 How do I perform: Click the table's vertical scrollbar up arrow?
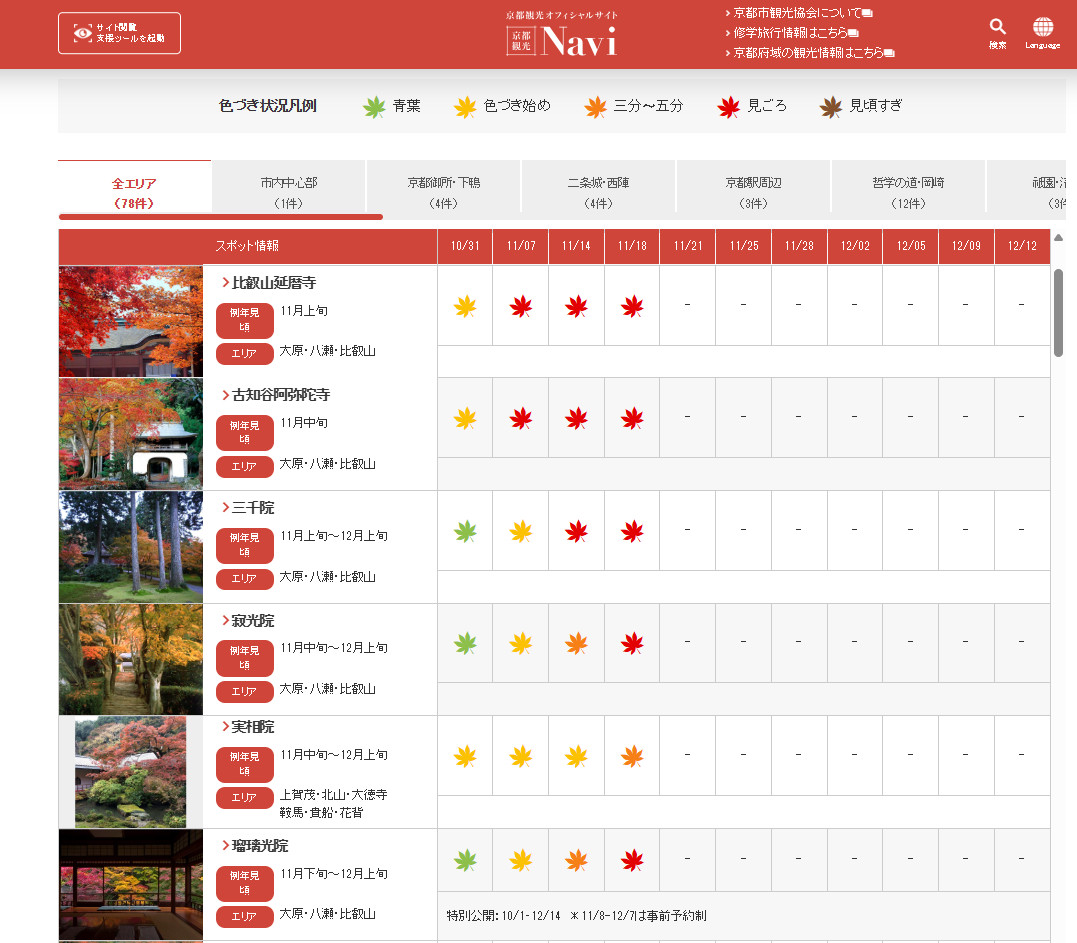tap(1058, 238)
